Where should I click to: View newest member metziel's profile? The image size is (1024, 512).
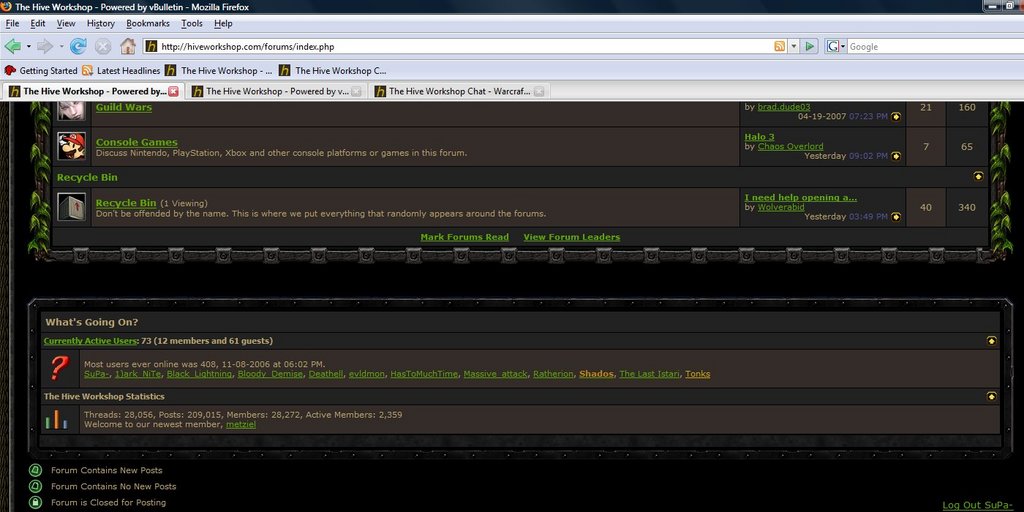tap(241, 424)
